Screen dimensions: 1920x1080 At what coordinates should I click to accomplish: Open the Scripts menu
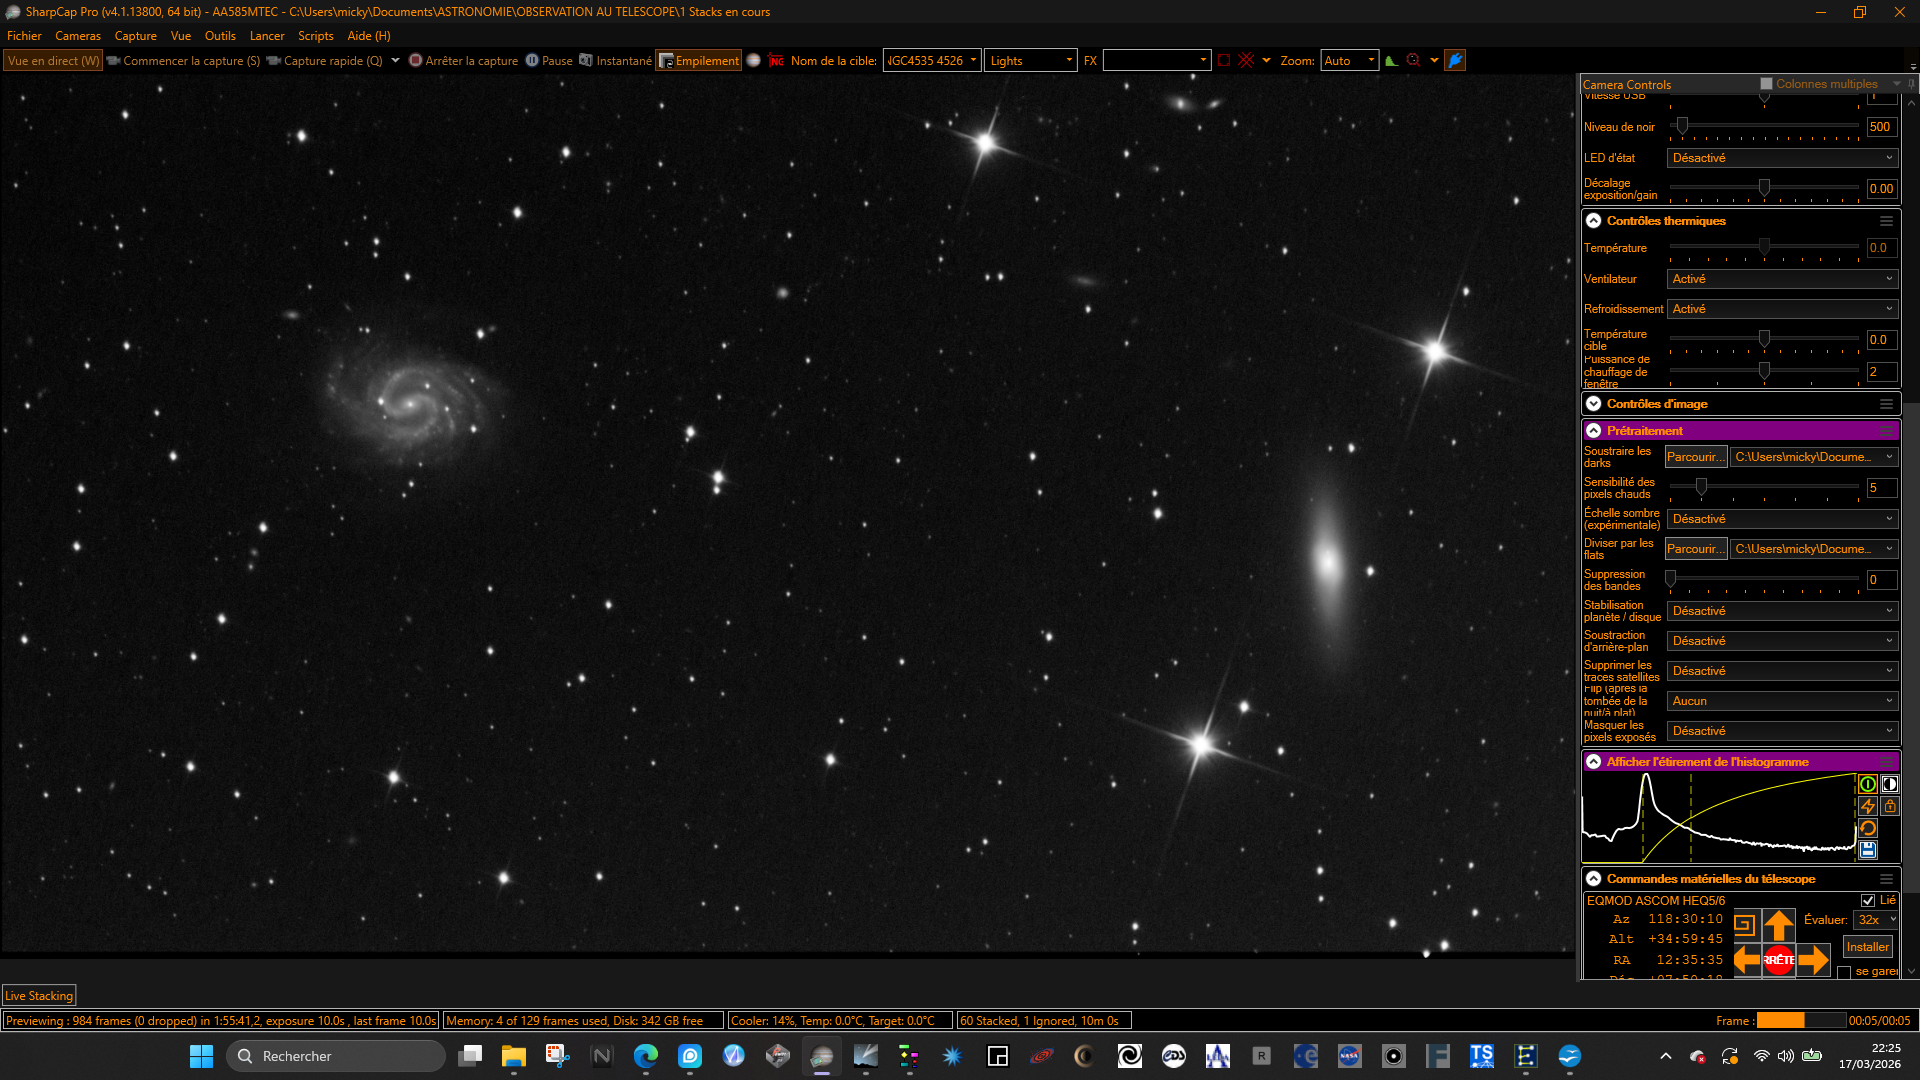click(x=315, y=36)
